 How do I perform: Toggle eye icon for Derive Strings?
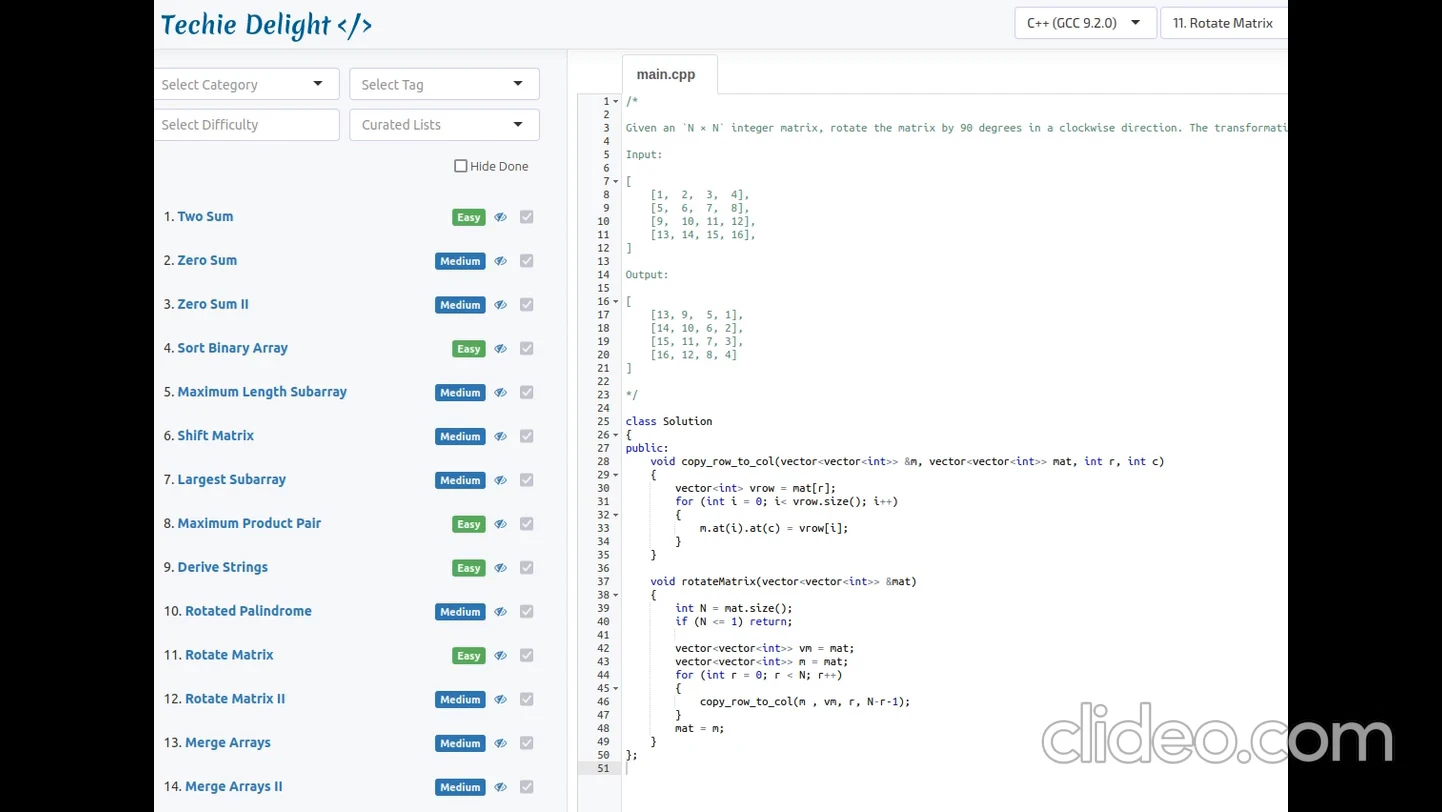(x=500, y=568)
